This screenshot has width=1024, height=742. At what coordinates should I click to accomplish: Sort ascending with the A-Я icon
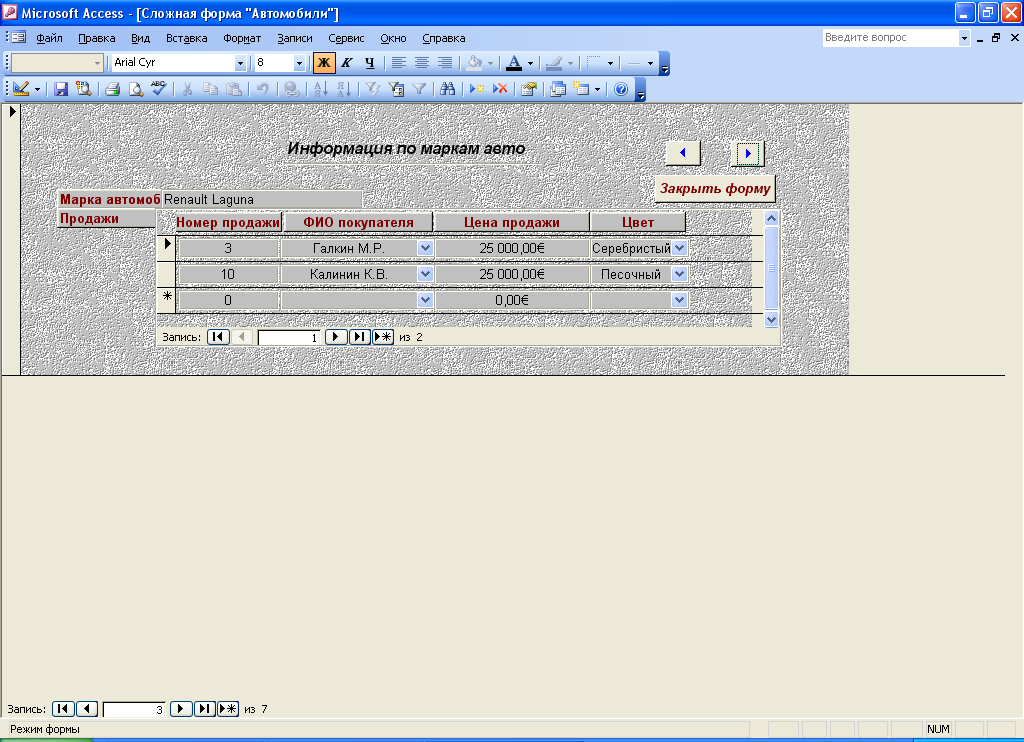(321, 89)
